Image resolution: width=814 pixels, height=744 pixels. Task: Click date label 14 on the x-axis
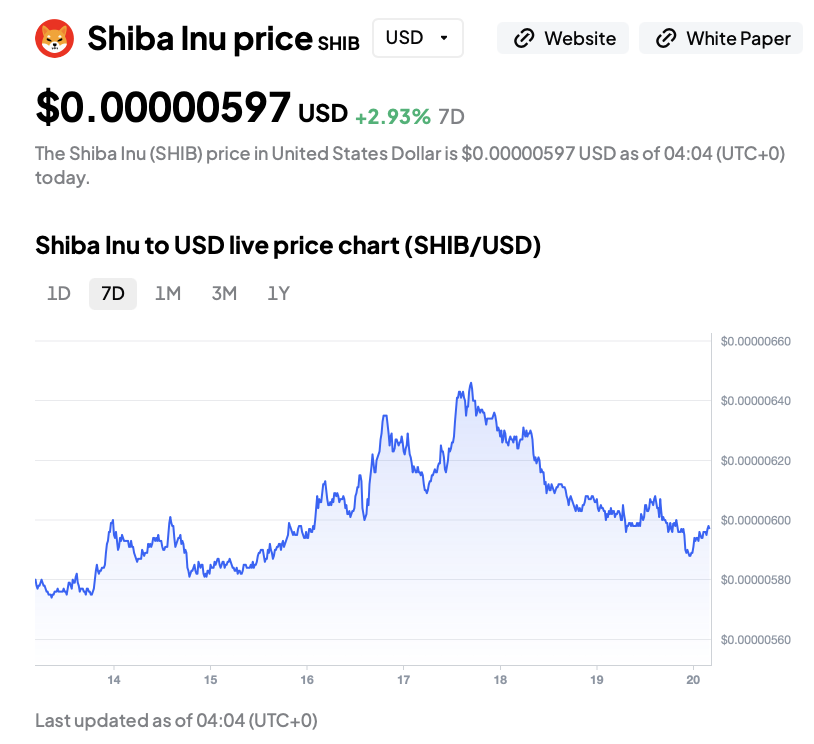pyautogui.click(x=114, y=680)
